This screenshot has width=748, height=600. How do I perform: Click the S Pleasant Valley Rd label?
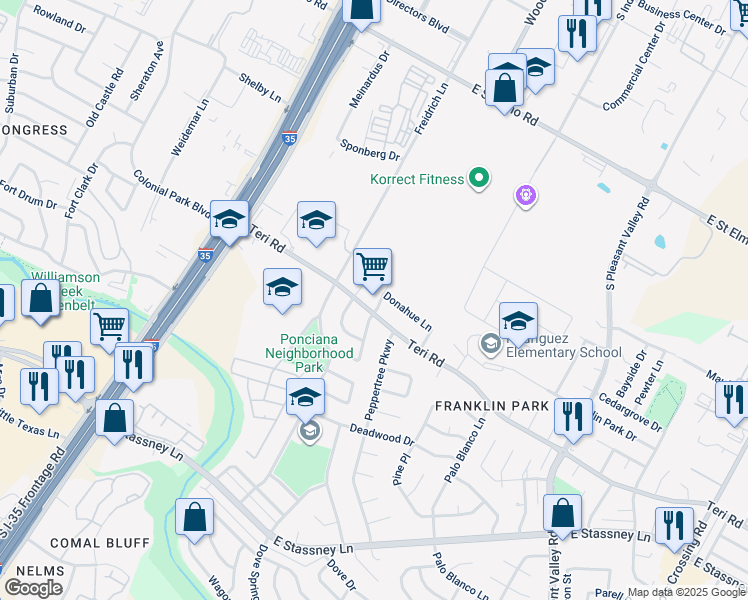(628, 244)
